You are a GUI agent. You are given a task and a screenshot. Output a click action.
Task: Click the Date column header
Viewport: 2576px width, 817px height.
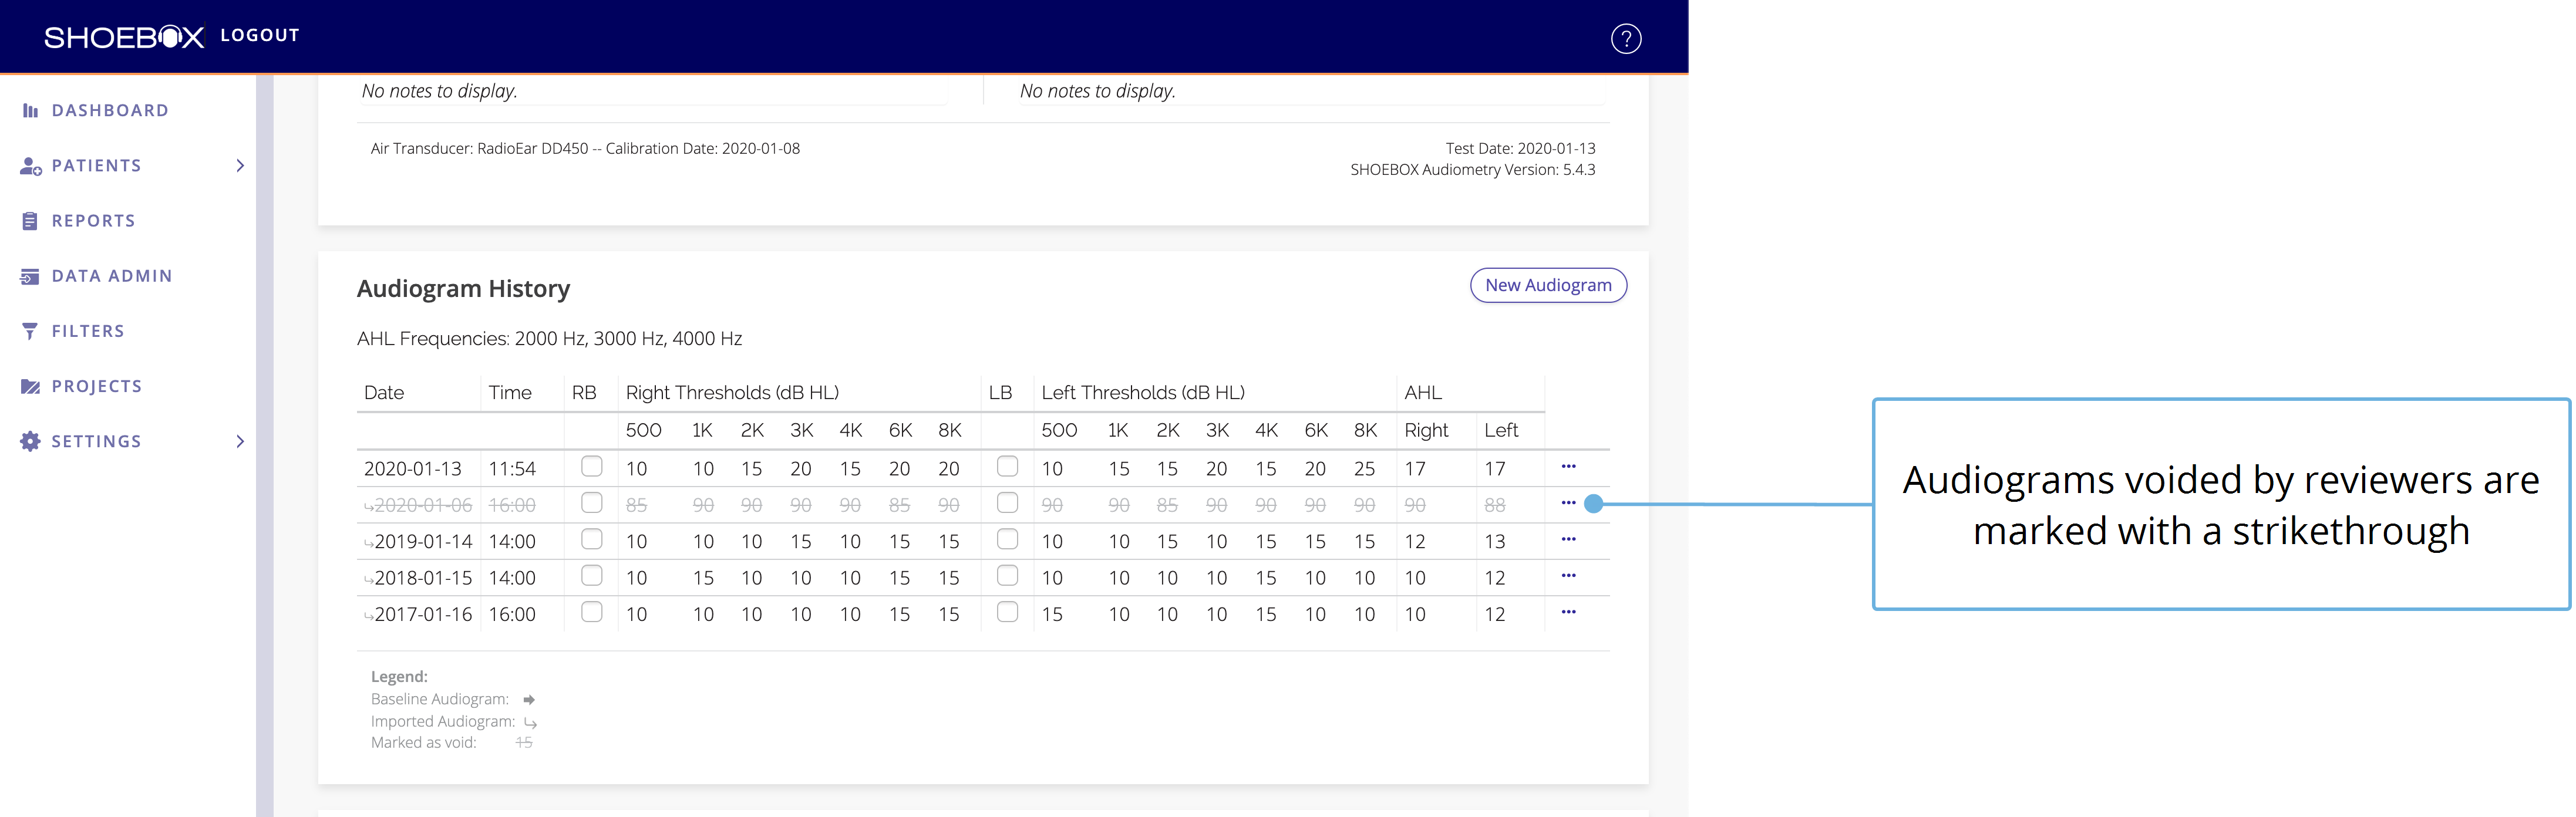coord(384,393)
